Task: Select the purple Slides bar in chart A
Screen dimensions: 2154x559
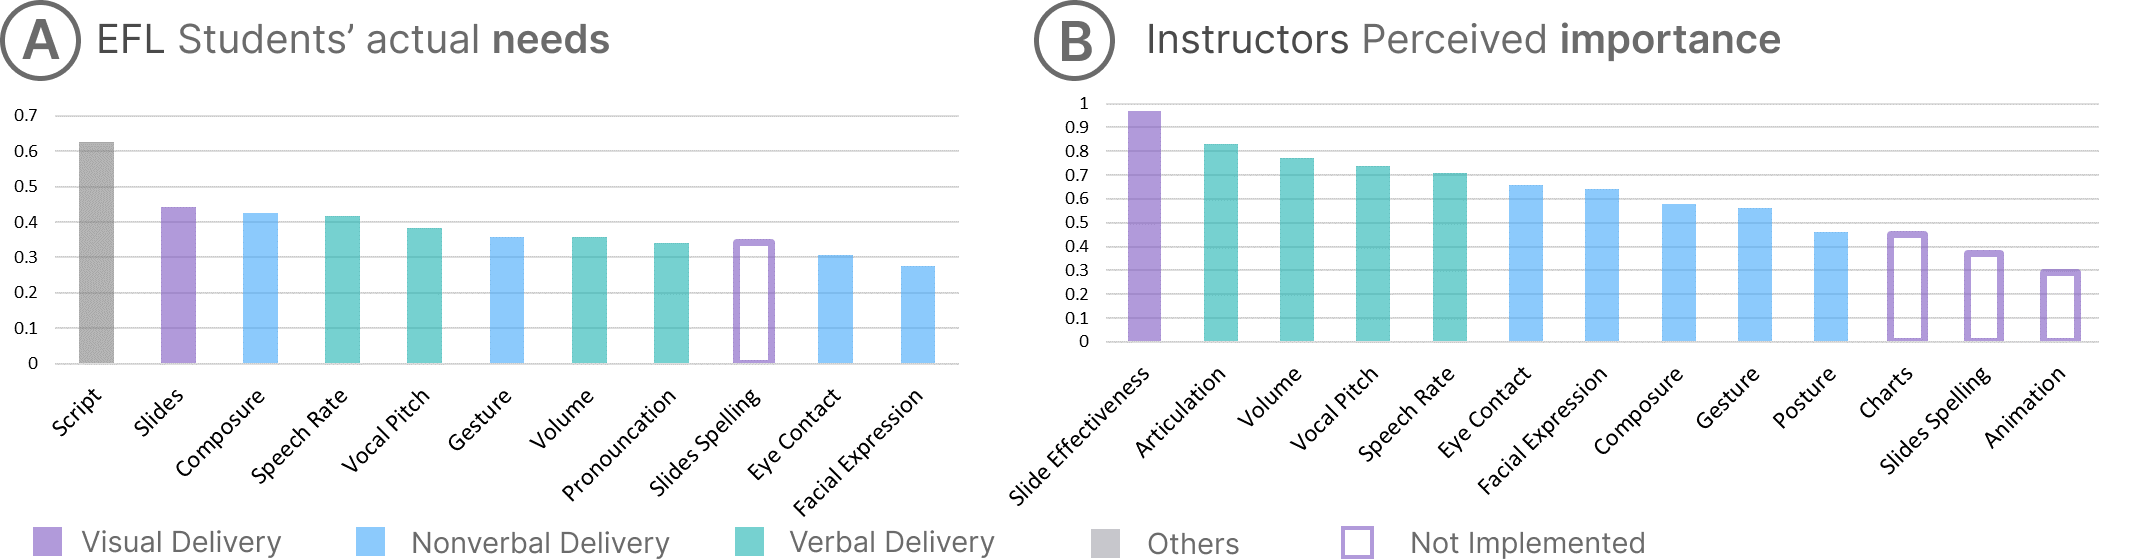Action: click(x=179, y=285)
